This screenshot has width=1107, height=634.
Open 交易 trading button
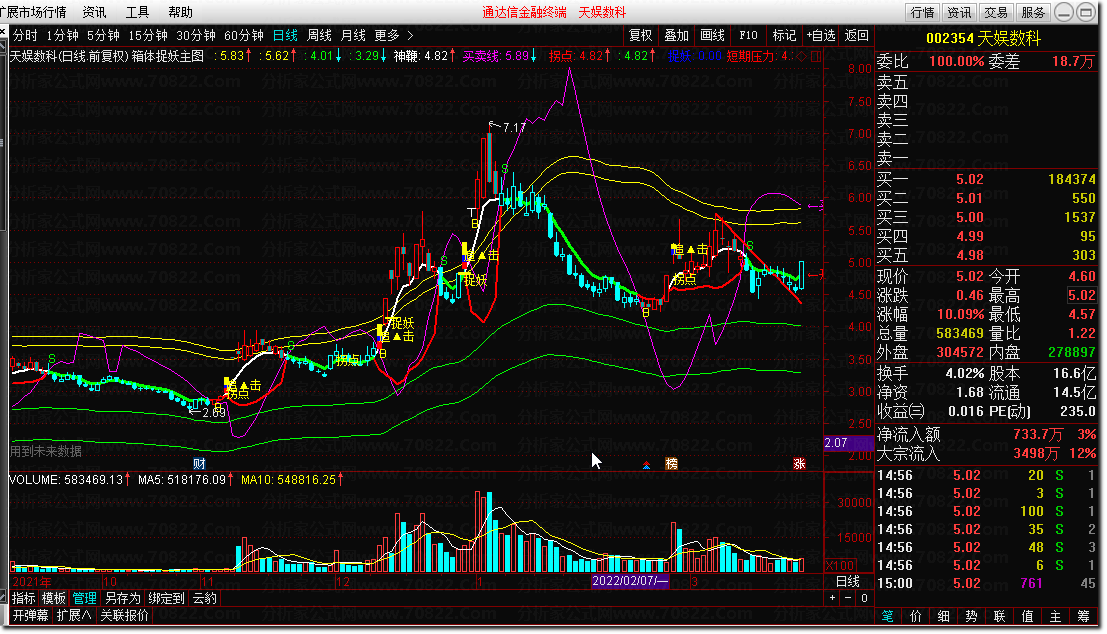tap(995, 12)
